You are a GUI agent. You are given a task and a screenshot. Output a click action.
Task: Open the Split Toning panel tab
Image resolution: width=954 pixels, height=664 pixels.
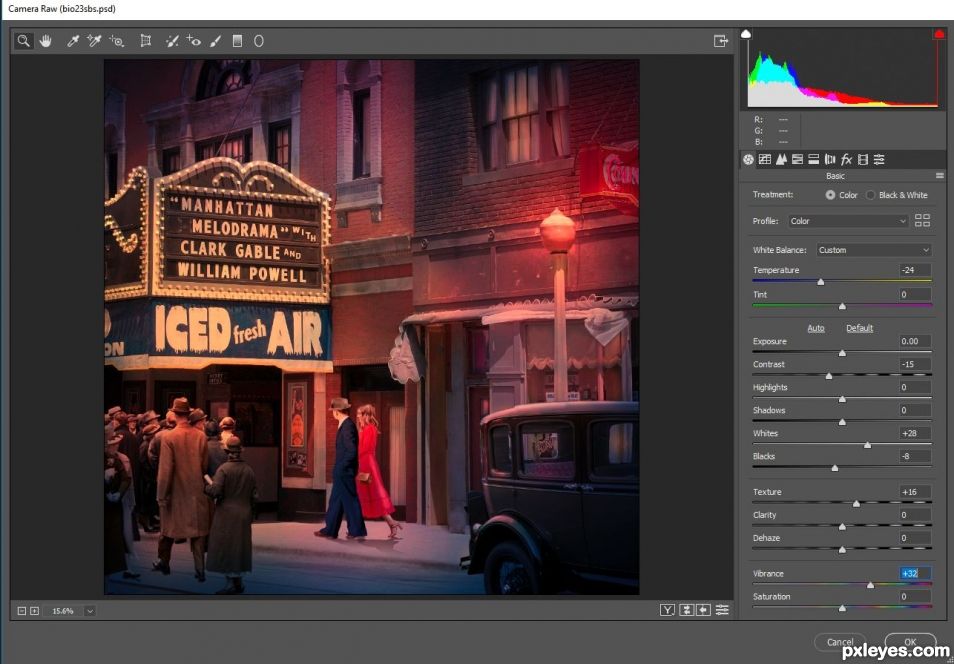(x=813, y=159)
